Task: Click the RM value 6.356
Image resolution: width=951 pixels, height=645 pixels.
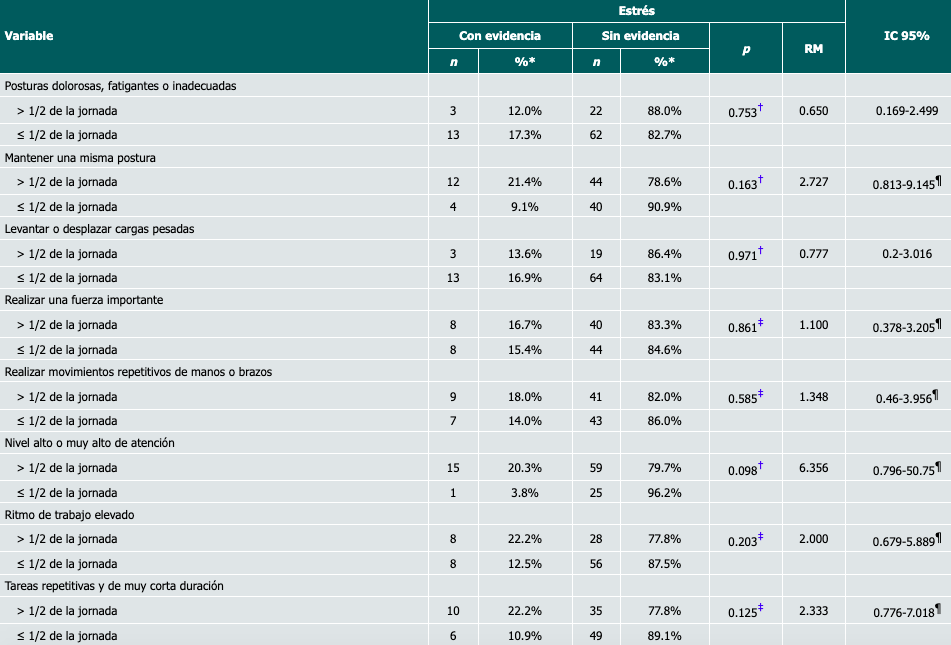Action: (x=813, y=468)
